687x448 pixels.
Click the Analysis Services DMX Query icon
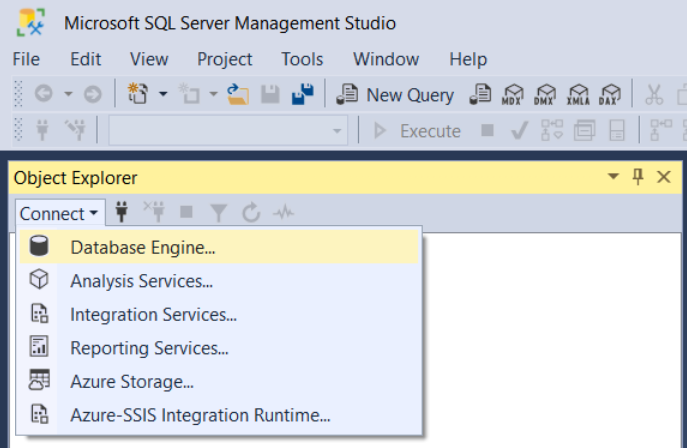tap(546, 95)
